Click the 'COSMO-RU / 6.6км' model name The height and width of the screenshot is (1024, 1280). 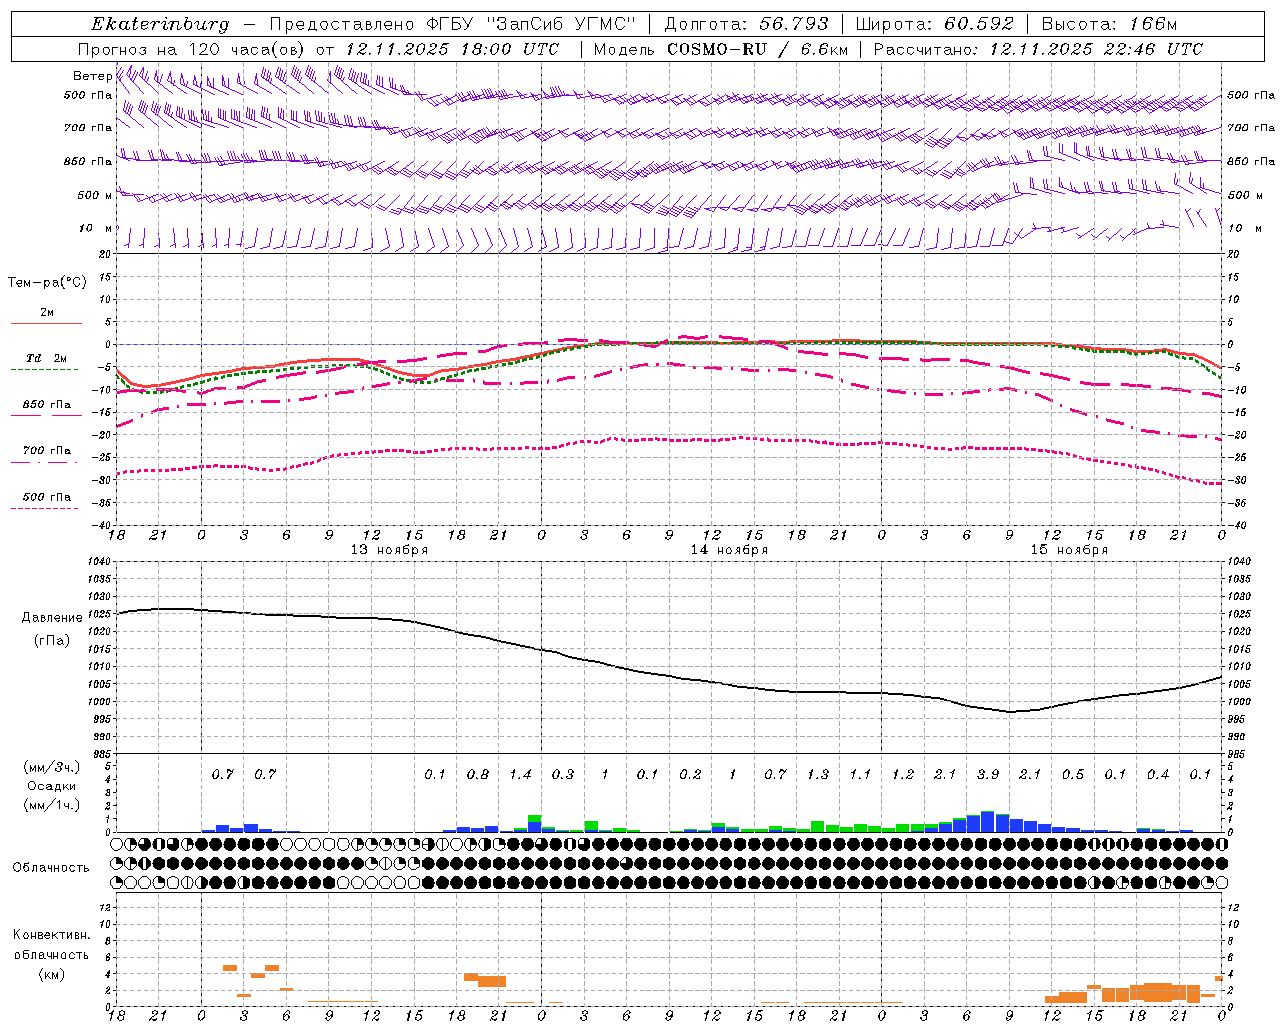point(758,49)
